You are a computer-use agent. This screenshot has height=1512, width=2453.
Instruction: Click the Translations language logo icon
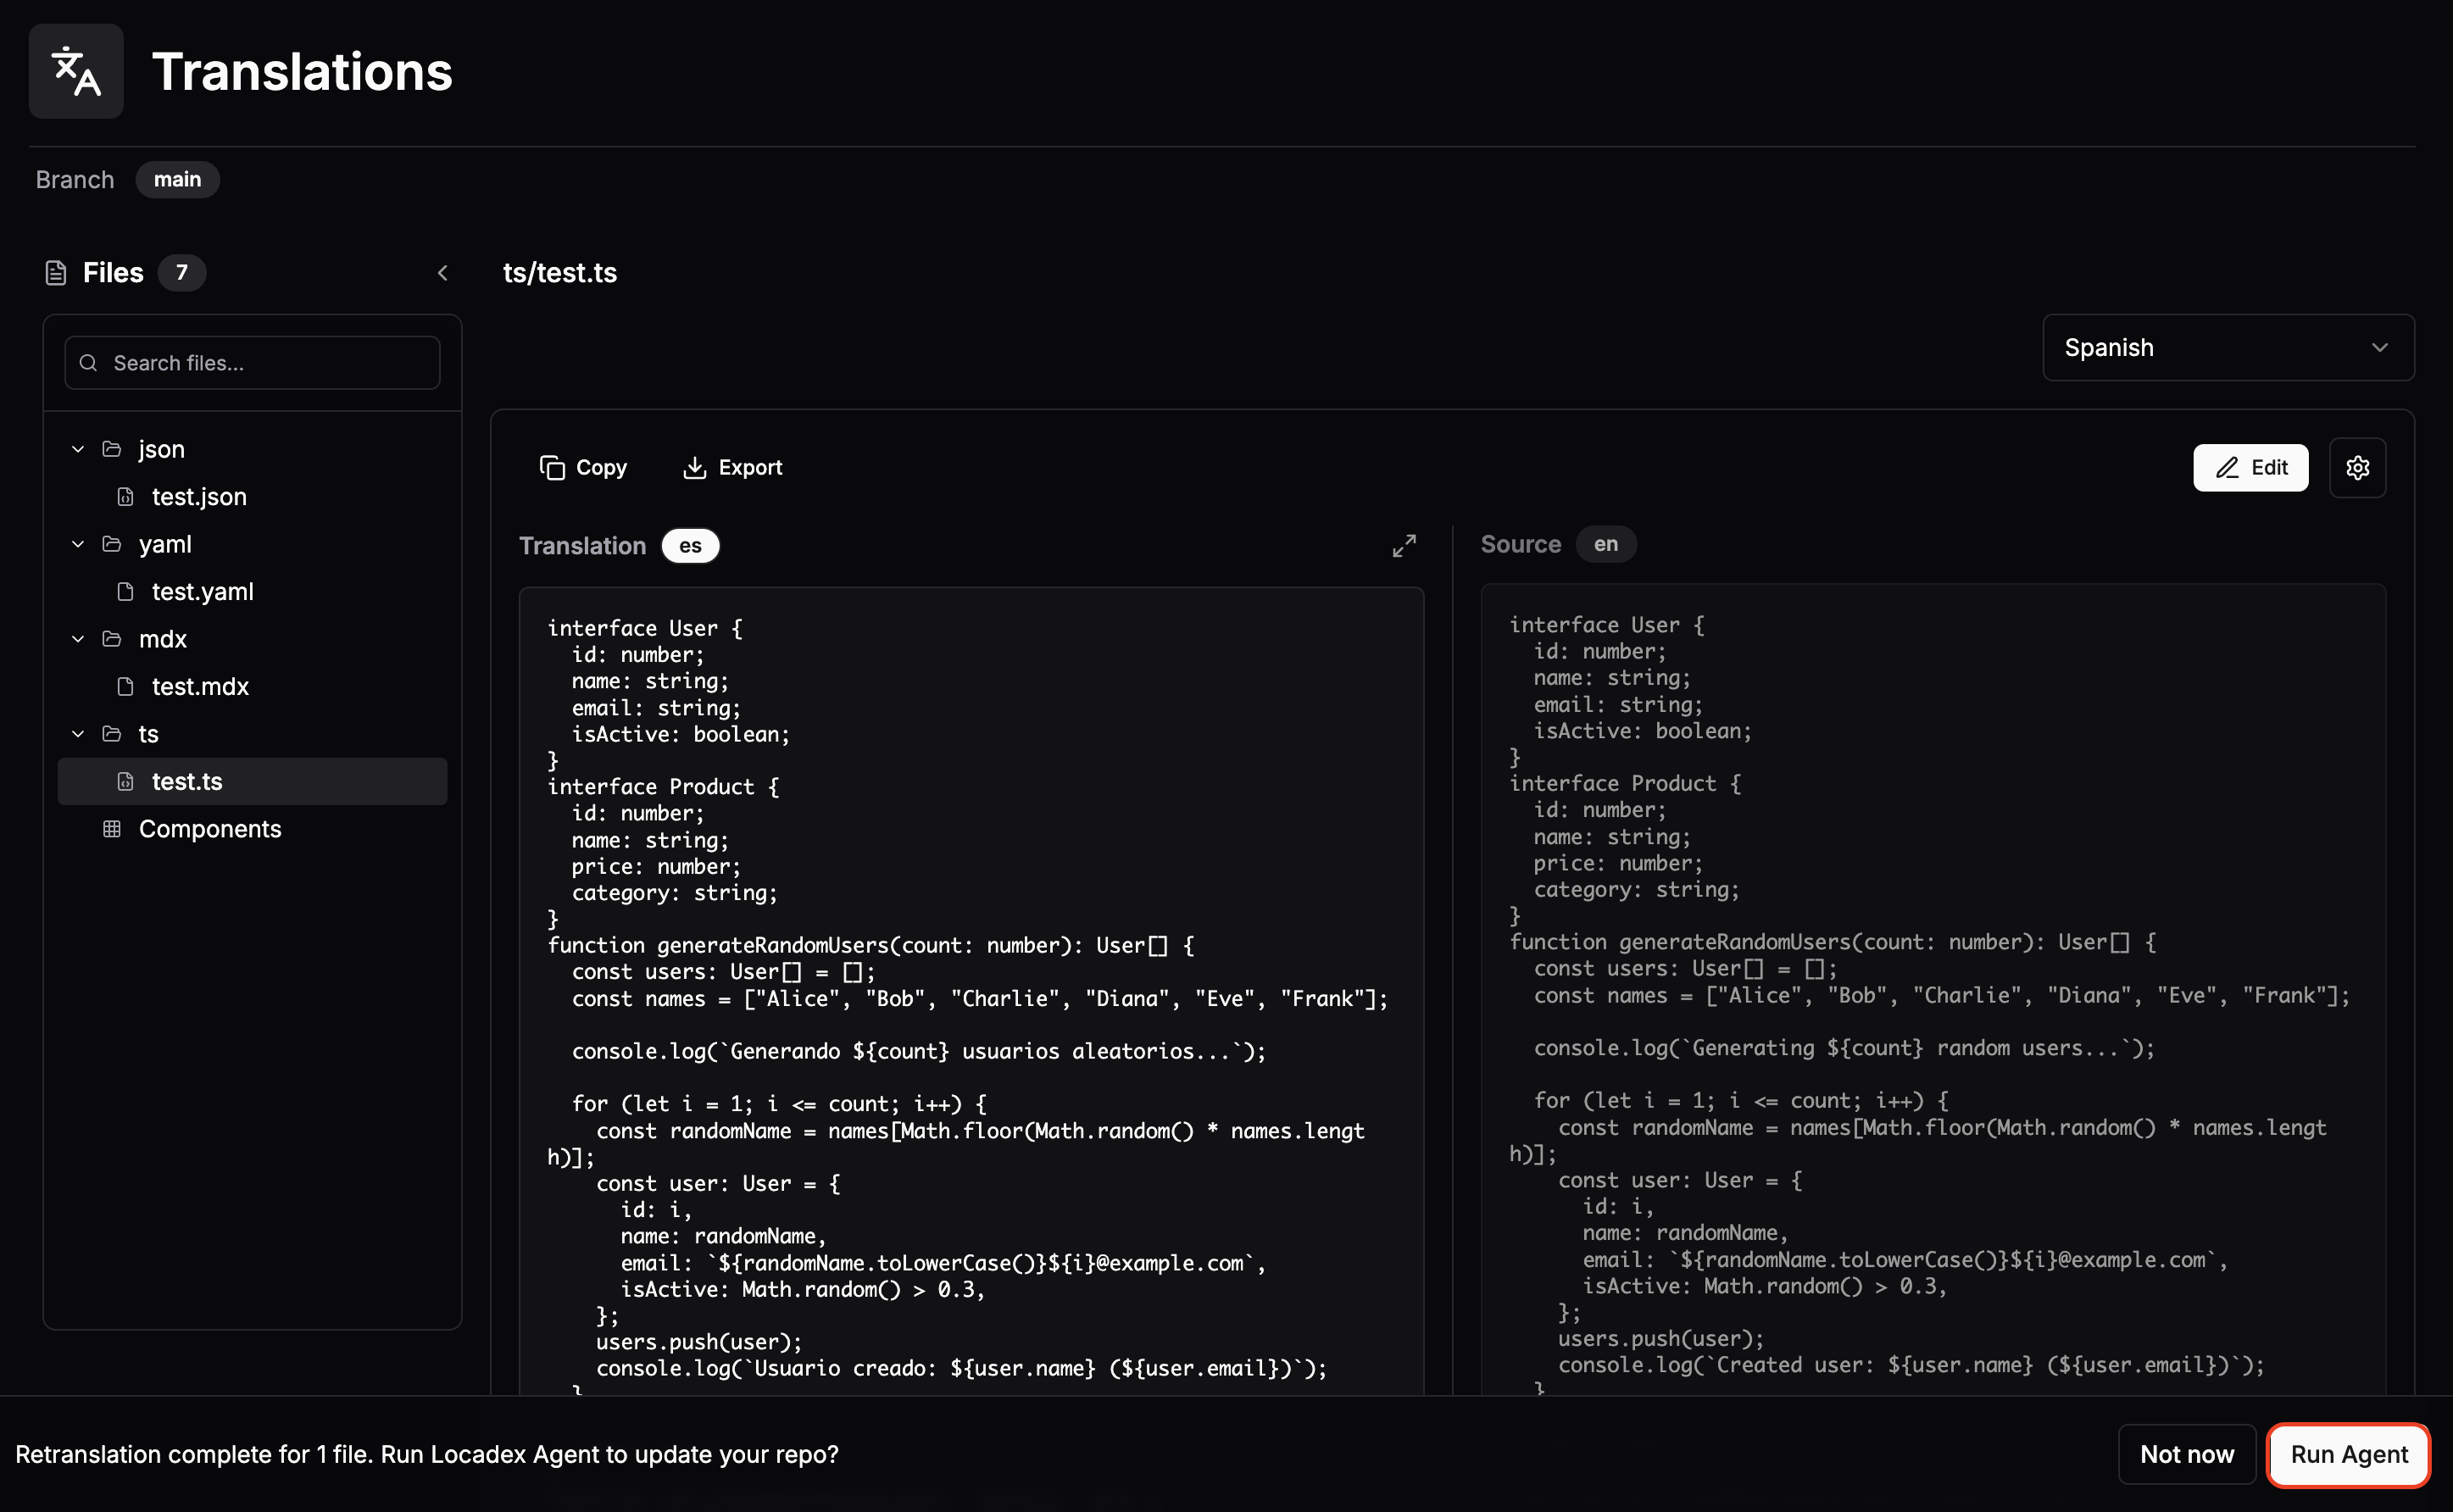point(76,71)
